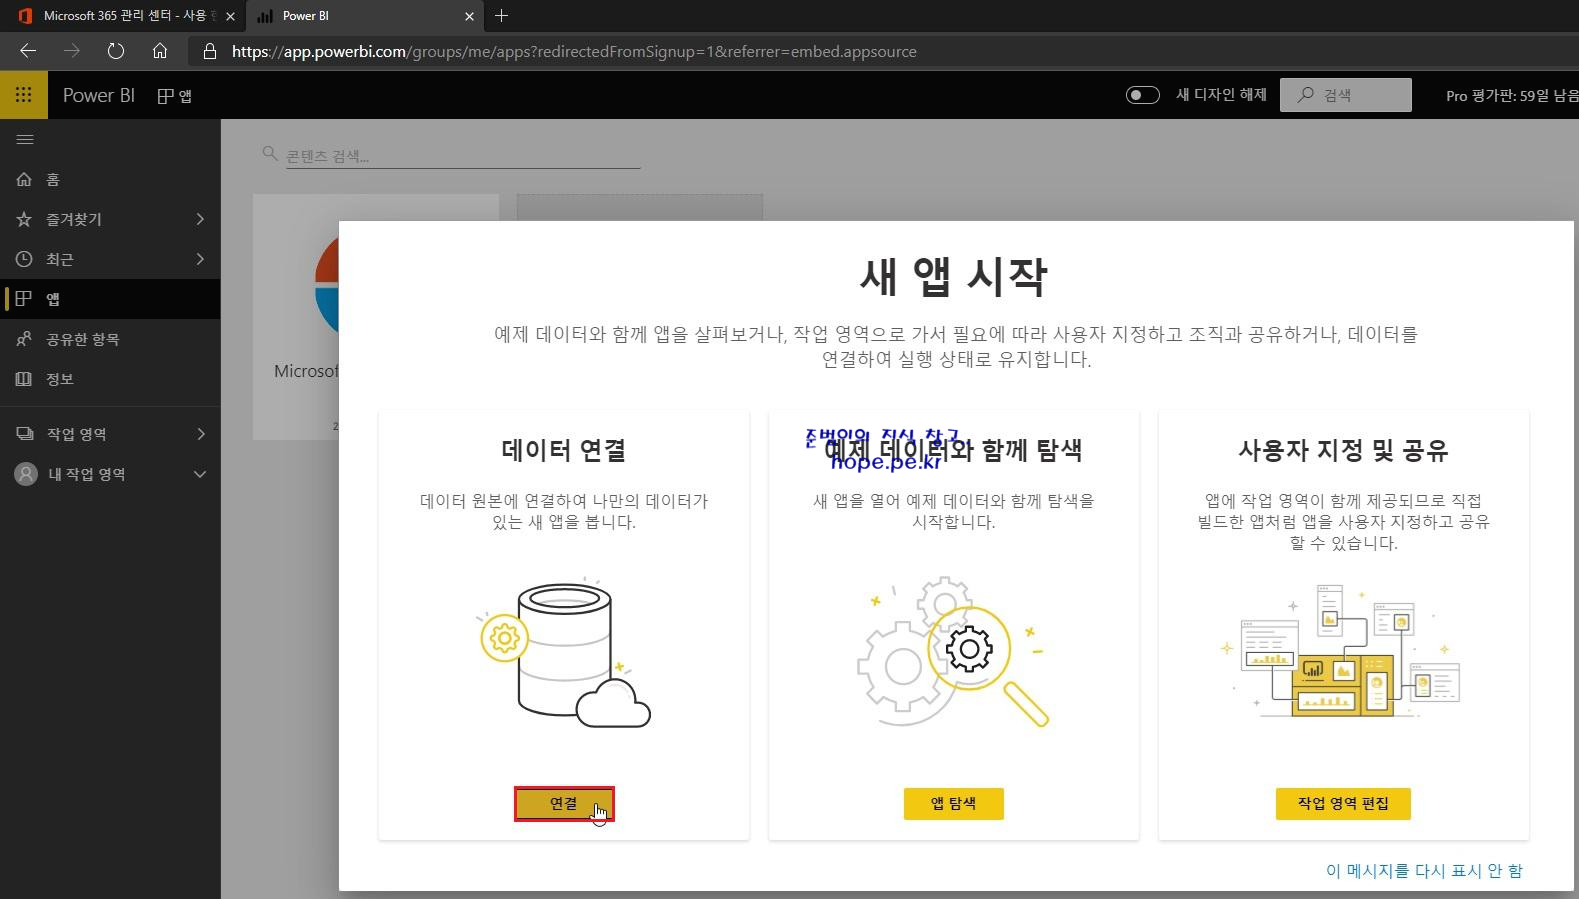Screen dimensions: 1579x899
Task: Click the 앱 breadcrumb in header
Action: point(176,96)
